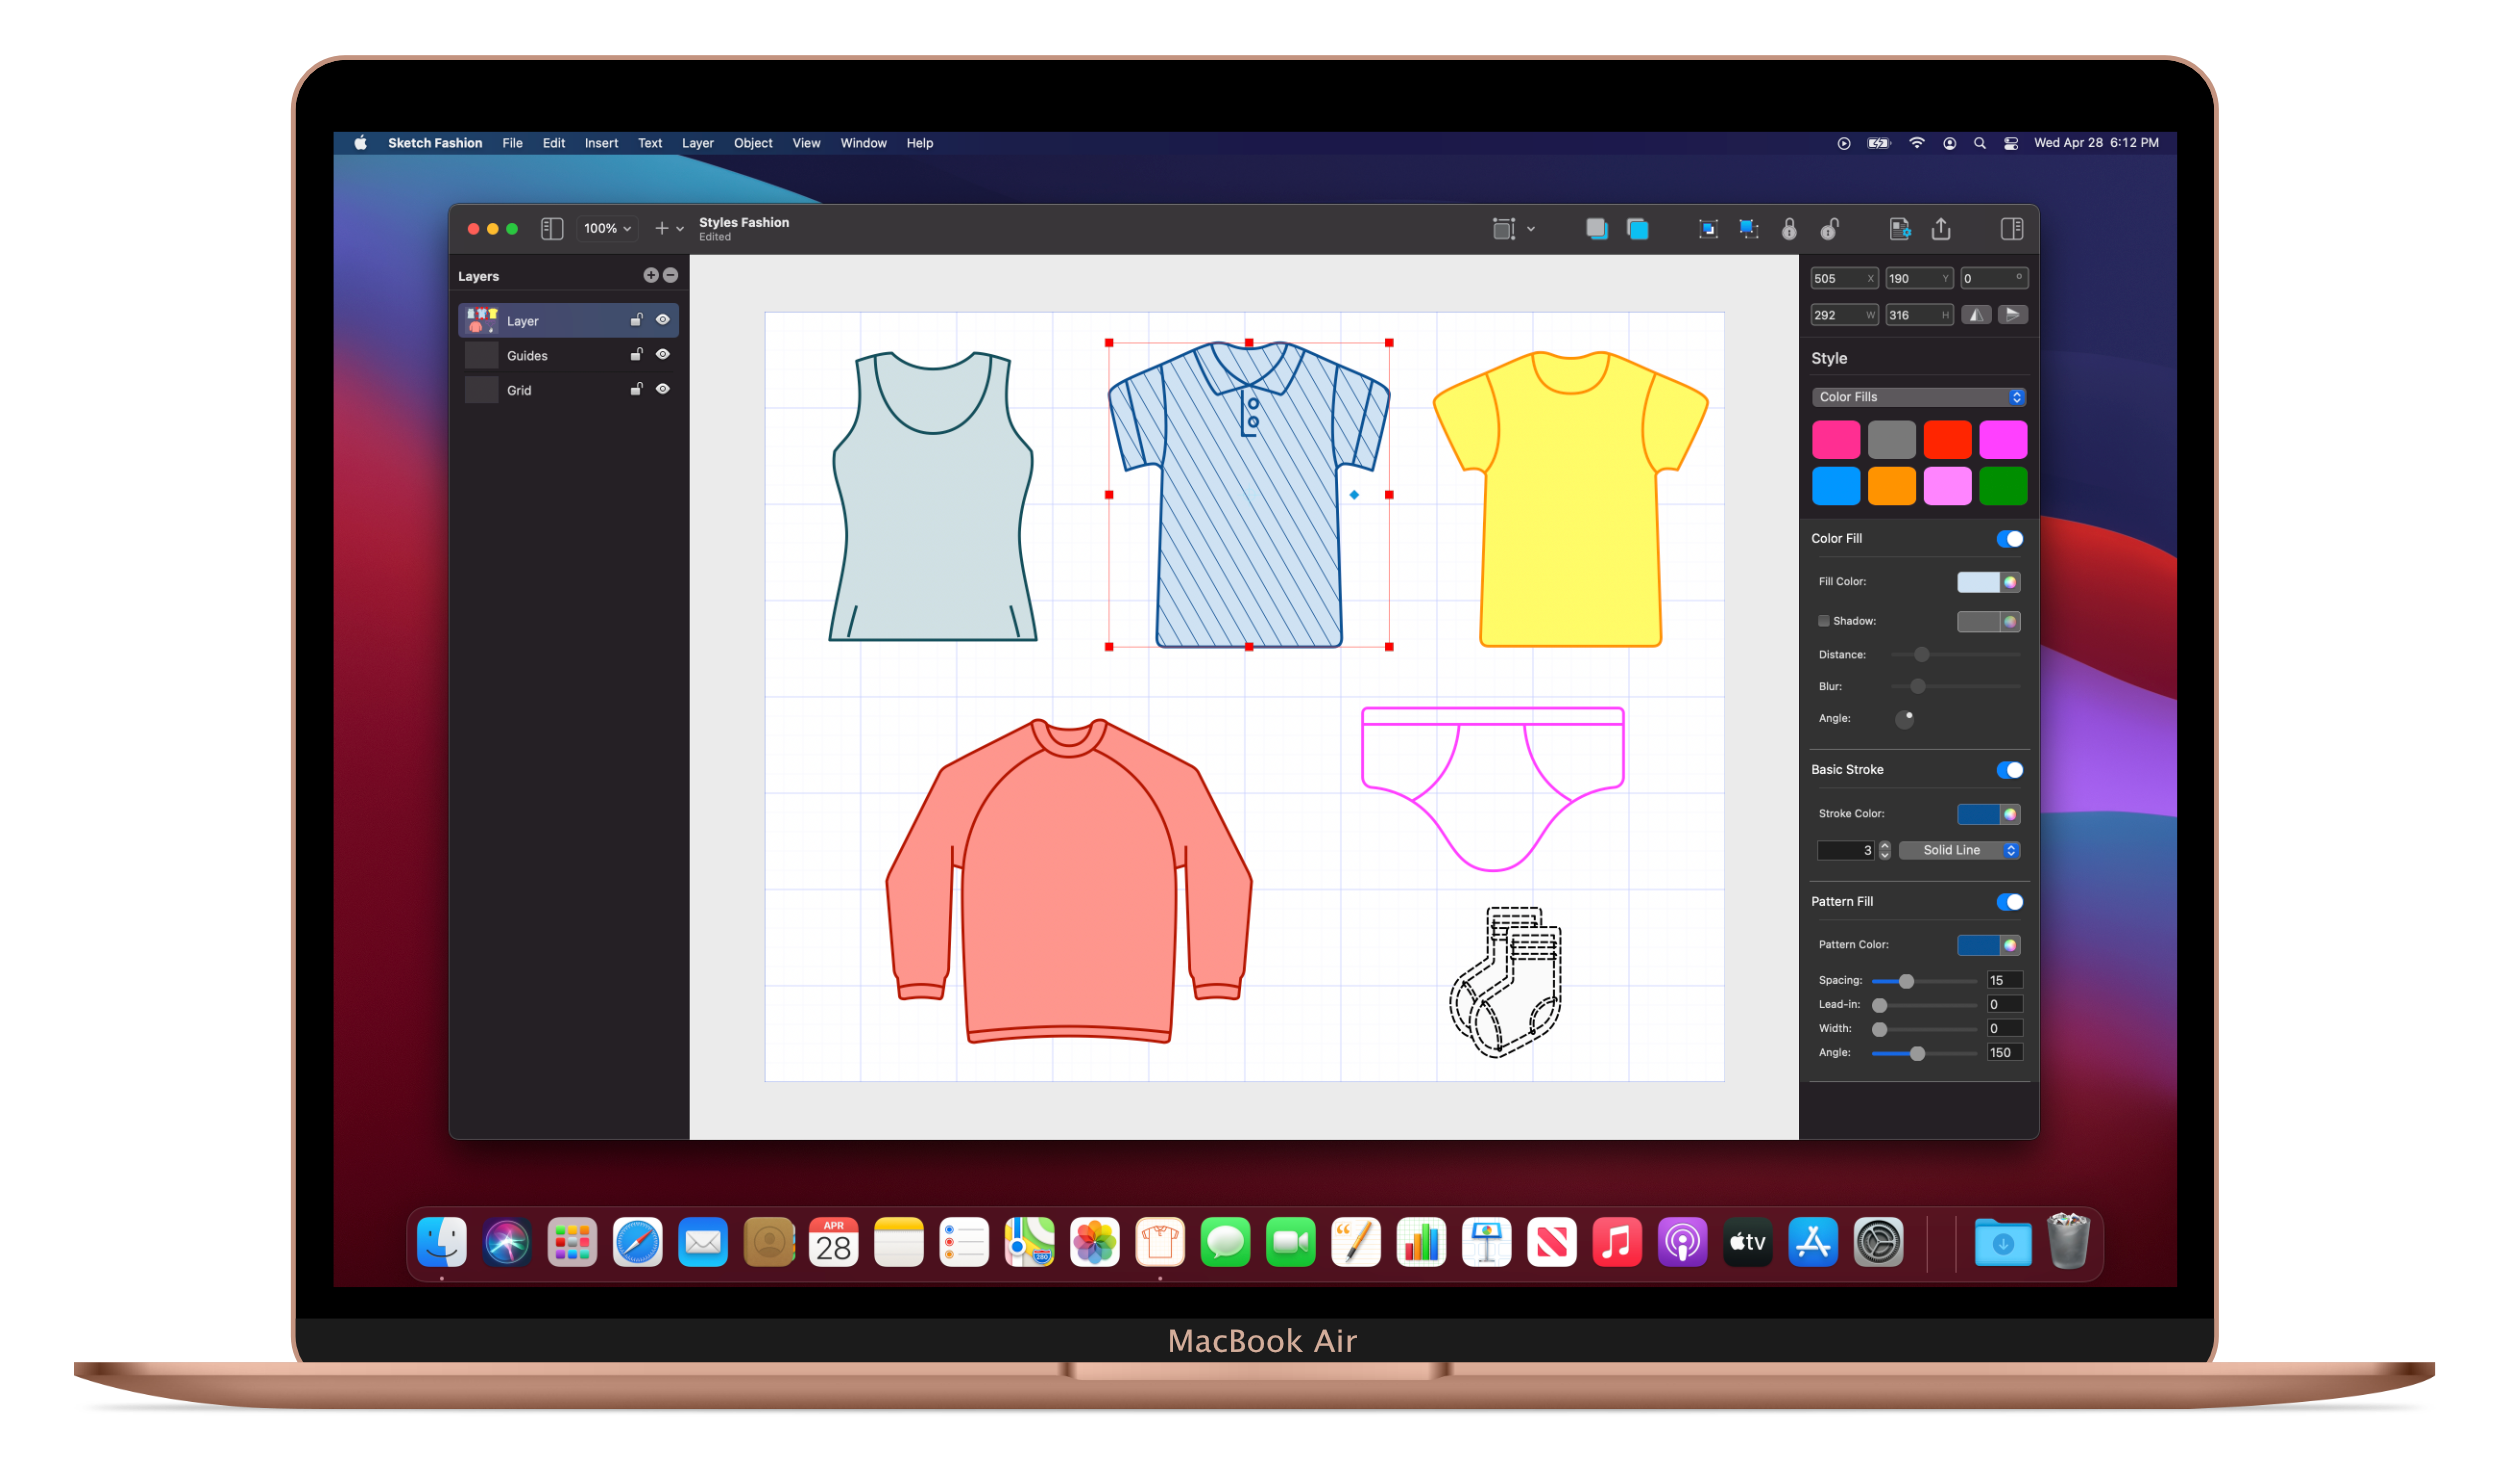Open the Solid Line stroke type dropdown
The width and height of the screenshot is (2510, 1460).
click(x=1959, y=850)
